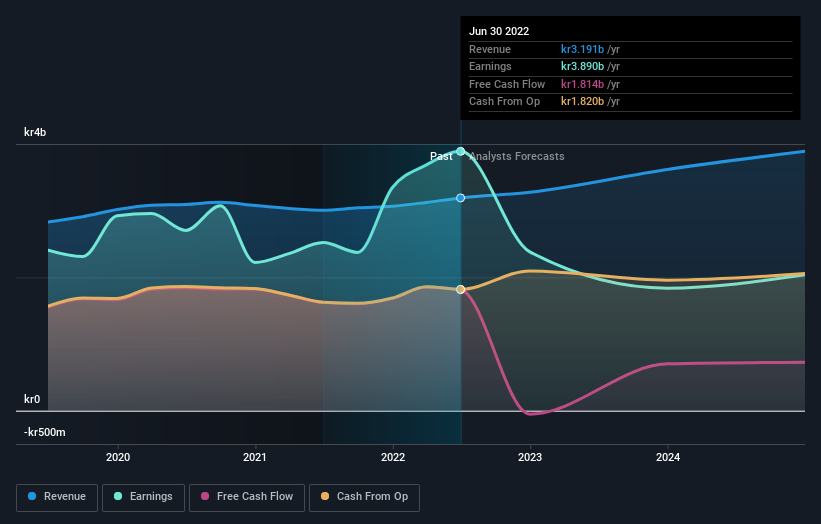Viewport: 821px width, 524px height.
Task: Click the pink Free Cash Flow legend dot
Action: click(x=205, y=496)
